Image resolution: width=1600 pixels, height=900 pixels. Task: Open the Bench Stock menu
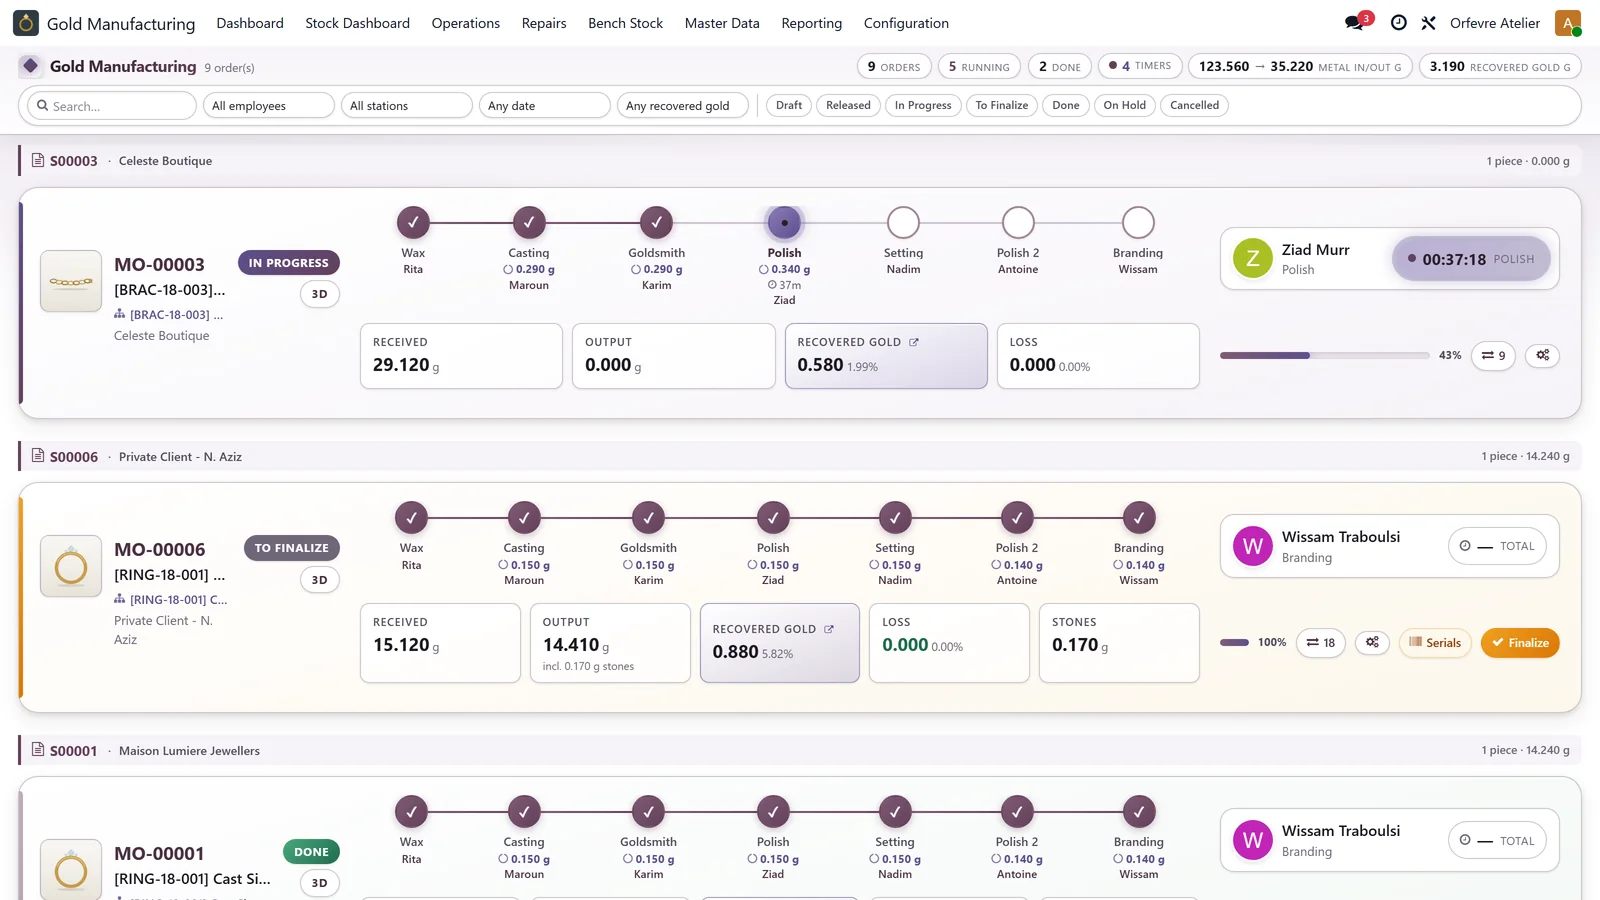pos(626,23)
